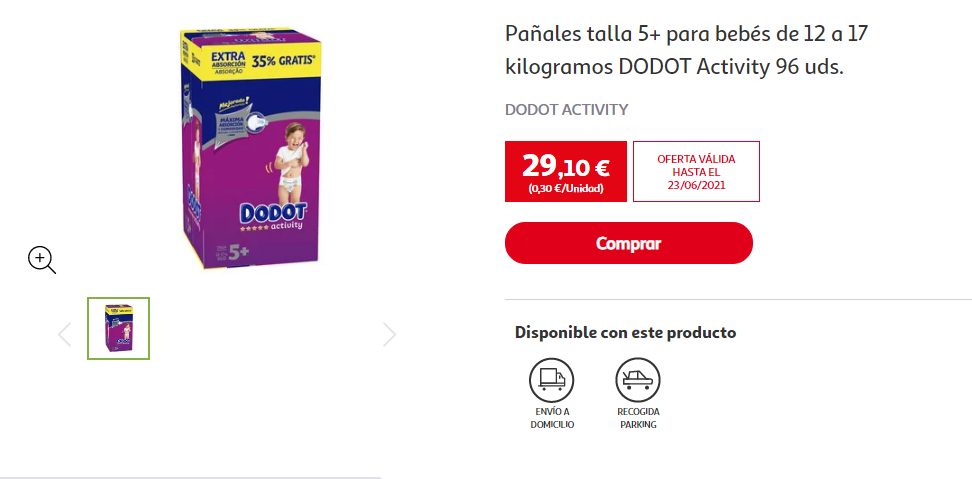Click the RECOGIDA PARKING label
Viewport: 972px width, 479px height.
[x=638, y=418]
